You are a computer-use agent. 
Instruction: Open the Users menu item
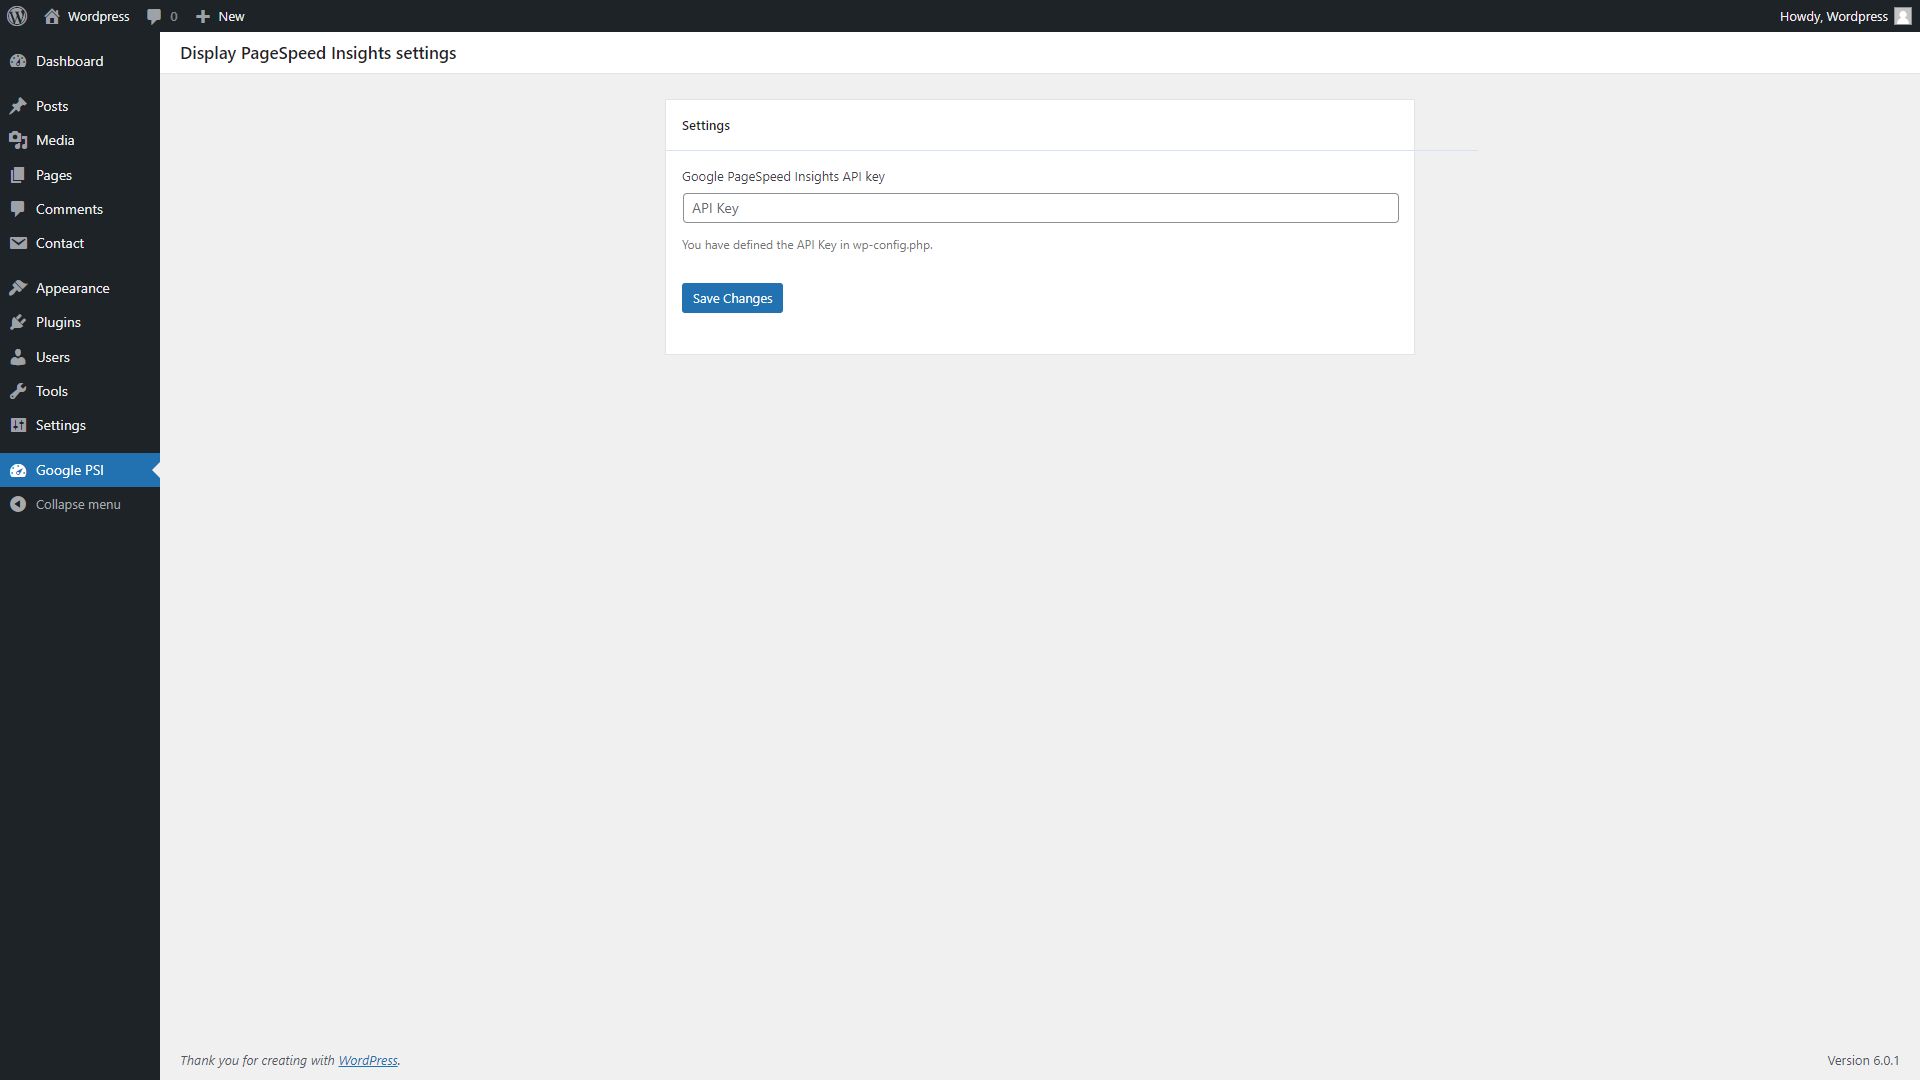(x=80, y=357)
